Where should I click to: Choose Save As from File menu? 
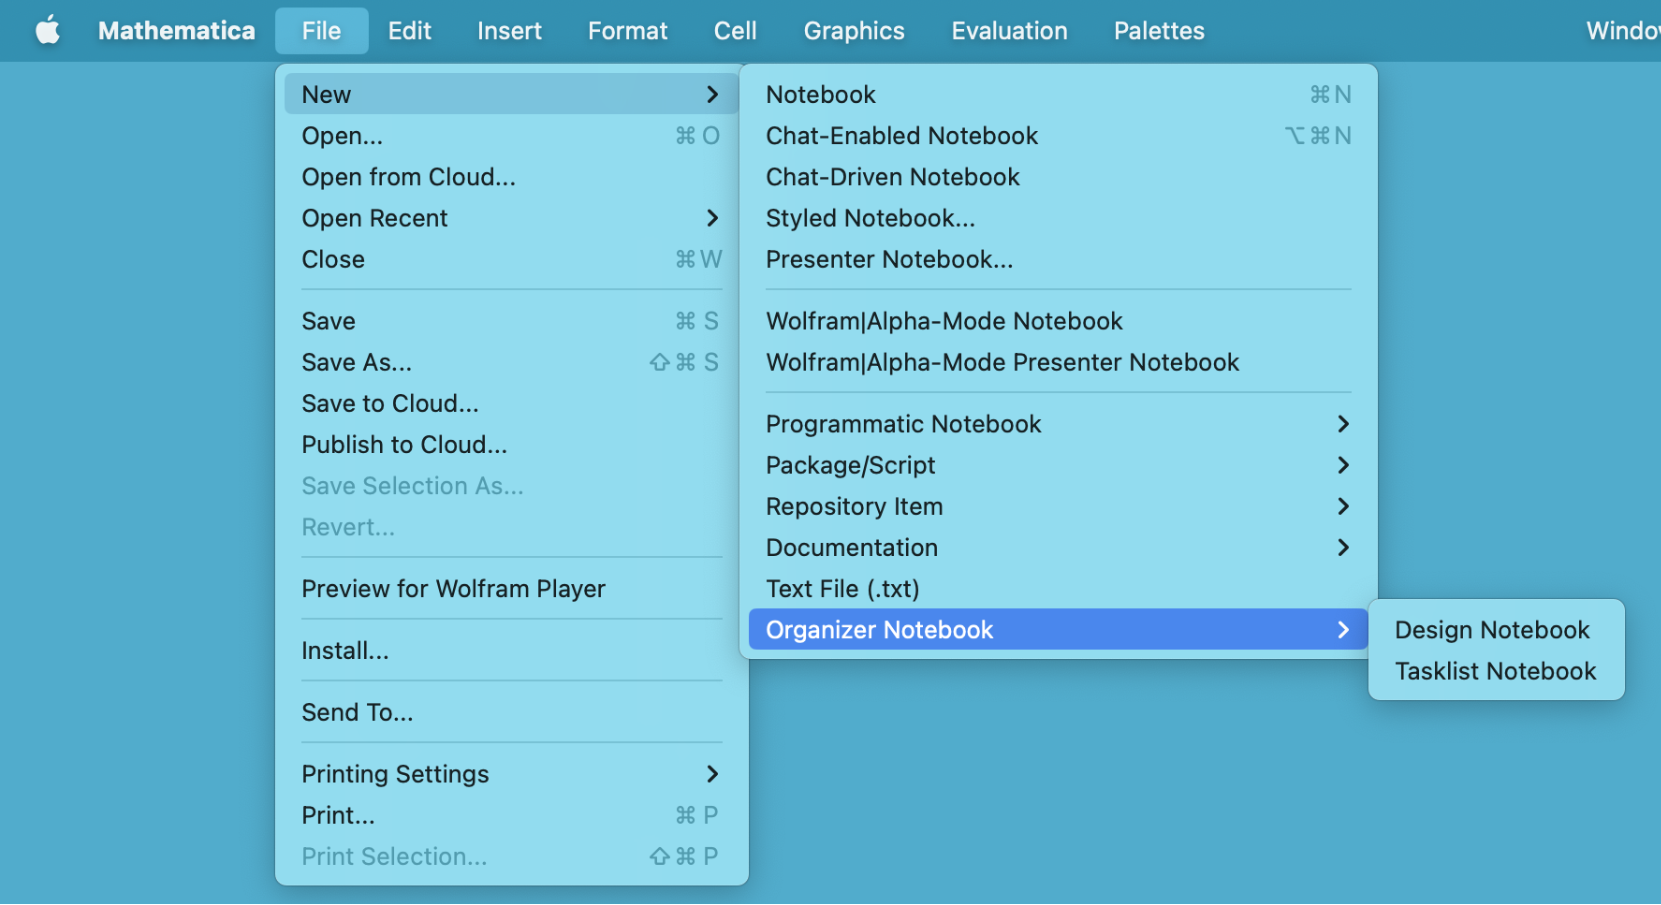356,362
